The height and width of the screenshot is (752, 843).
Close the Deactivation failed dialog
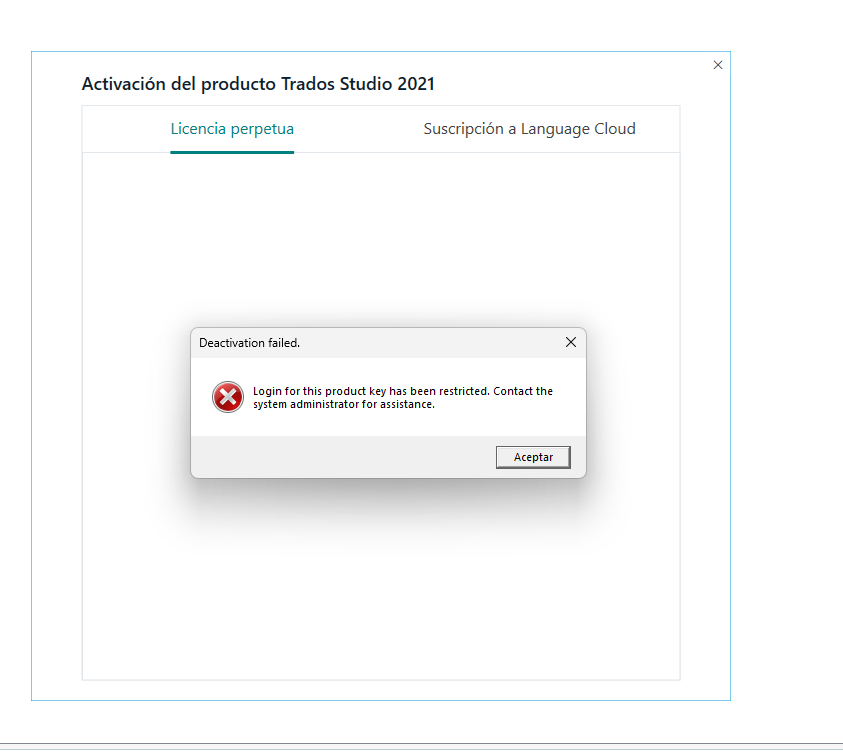(571, 342)
